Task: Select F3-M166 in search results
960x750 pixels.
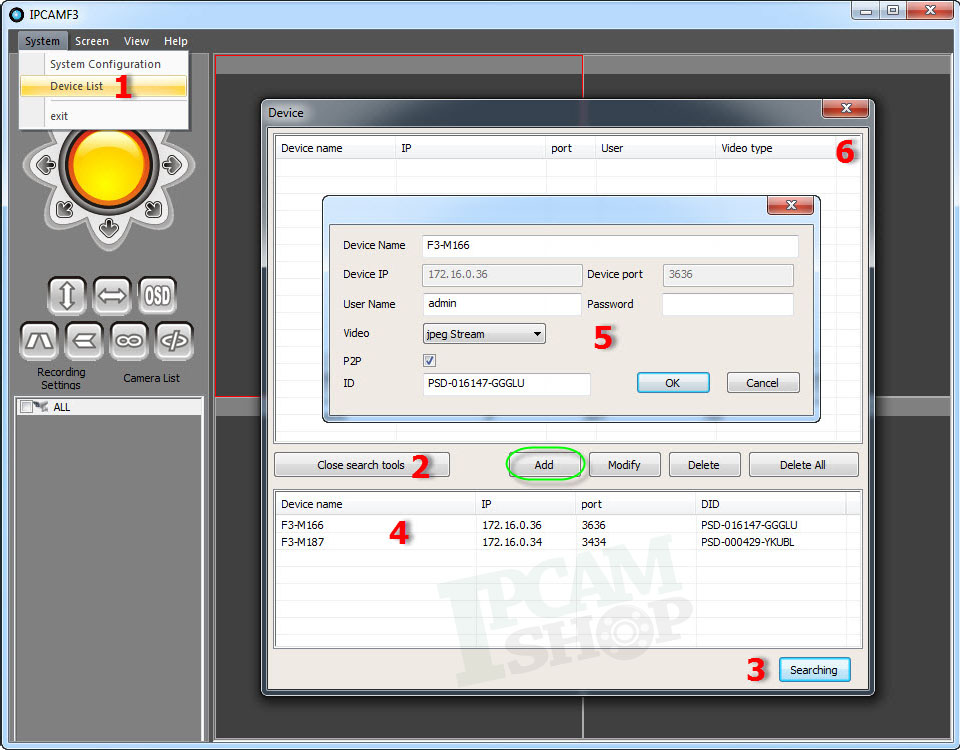Action: click(302, 525)
